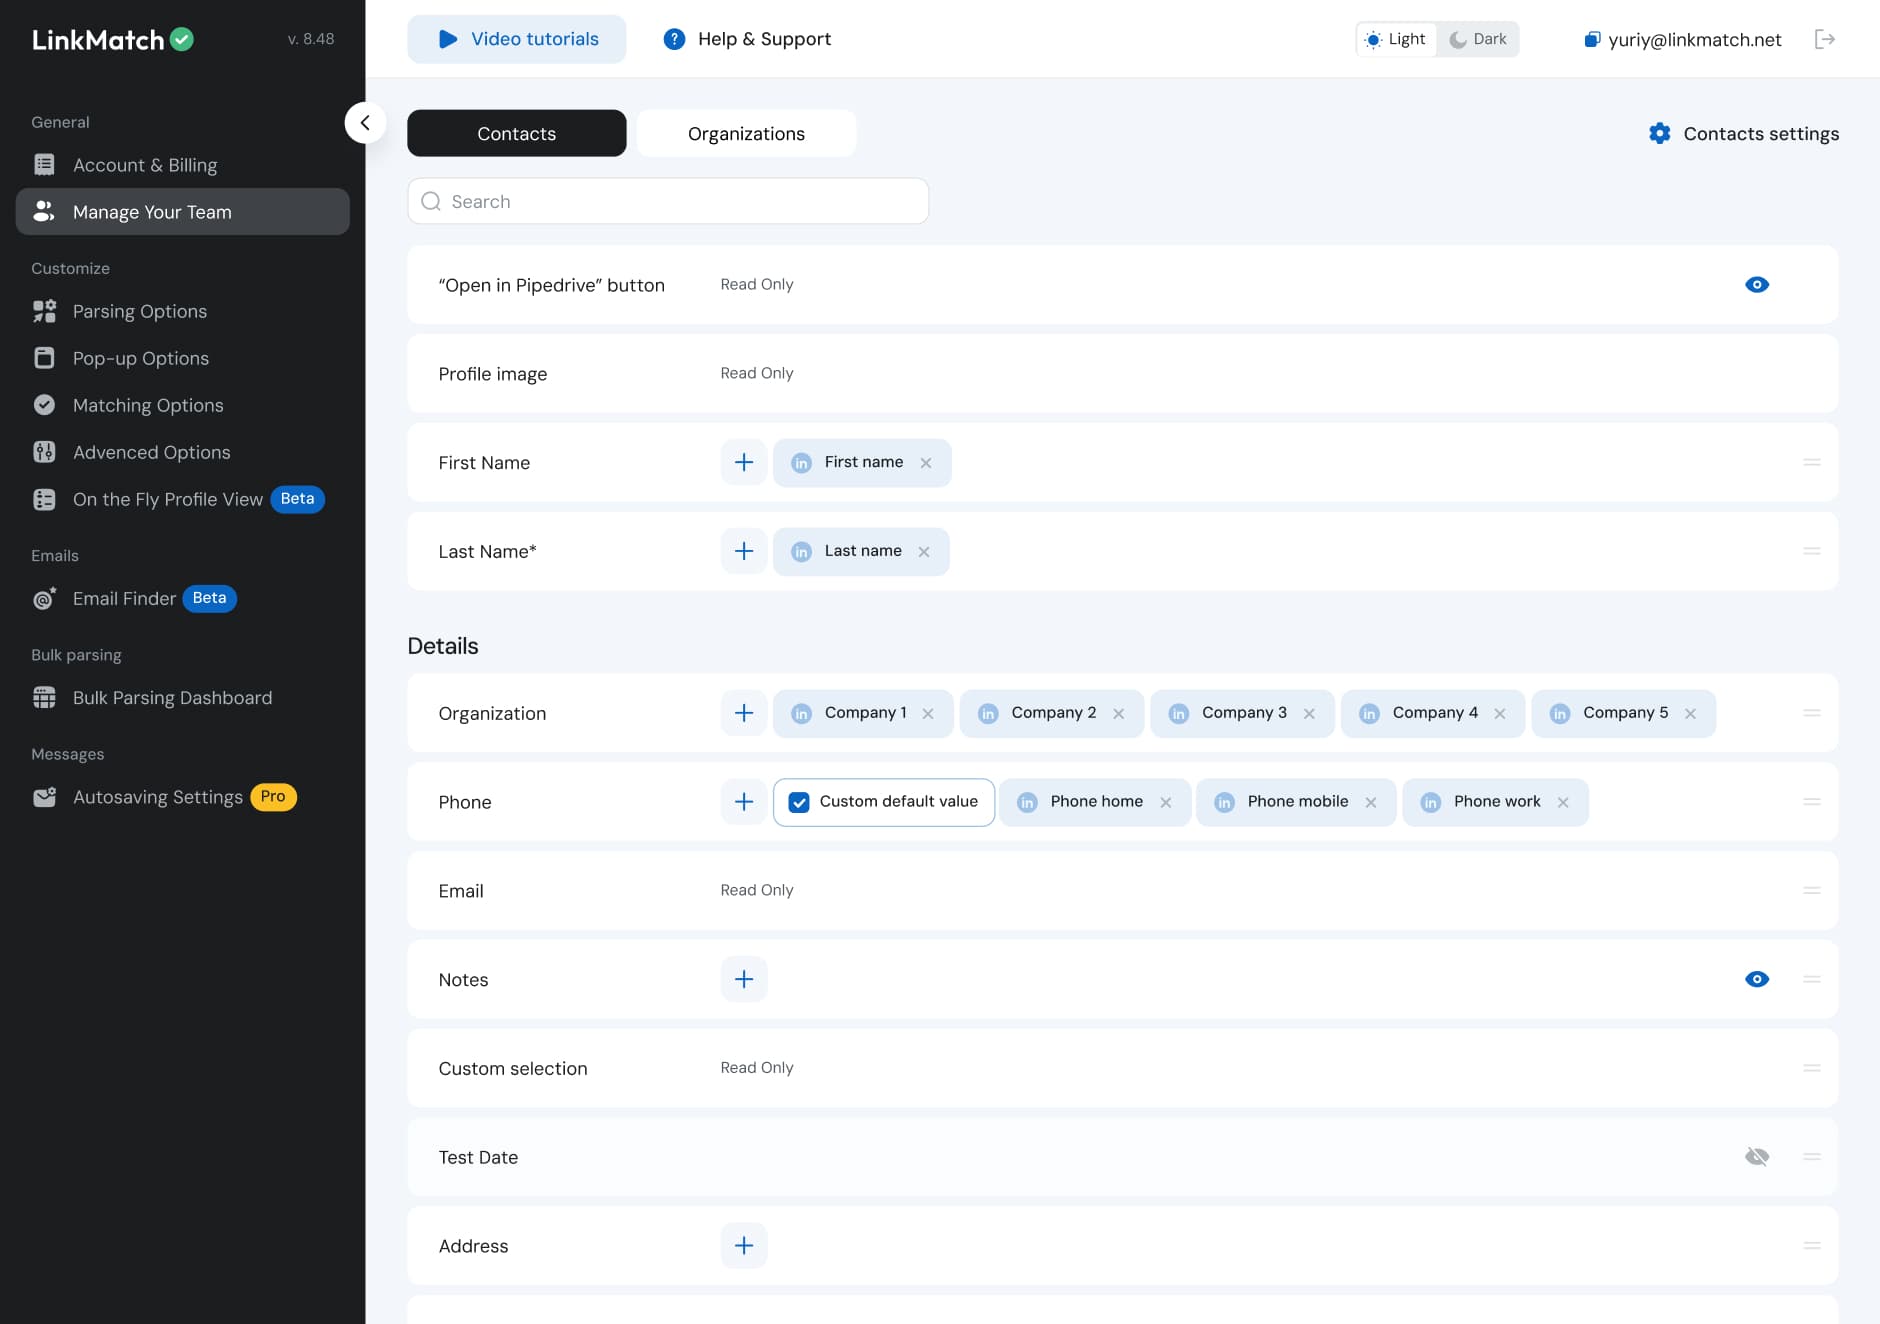
Task: Open Help & Support
Action: (748, 39)
